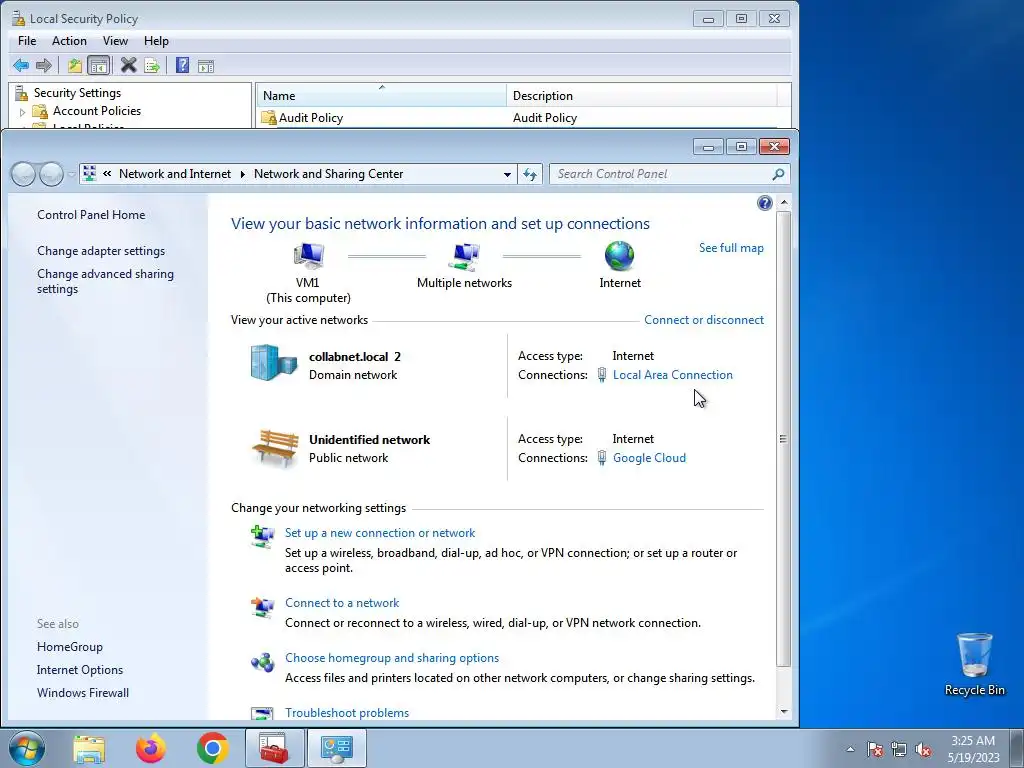Click the Help toolbar icon in Local Security Policy
Viewport: 1024px width, 768px height.
click(182, 65)
